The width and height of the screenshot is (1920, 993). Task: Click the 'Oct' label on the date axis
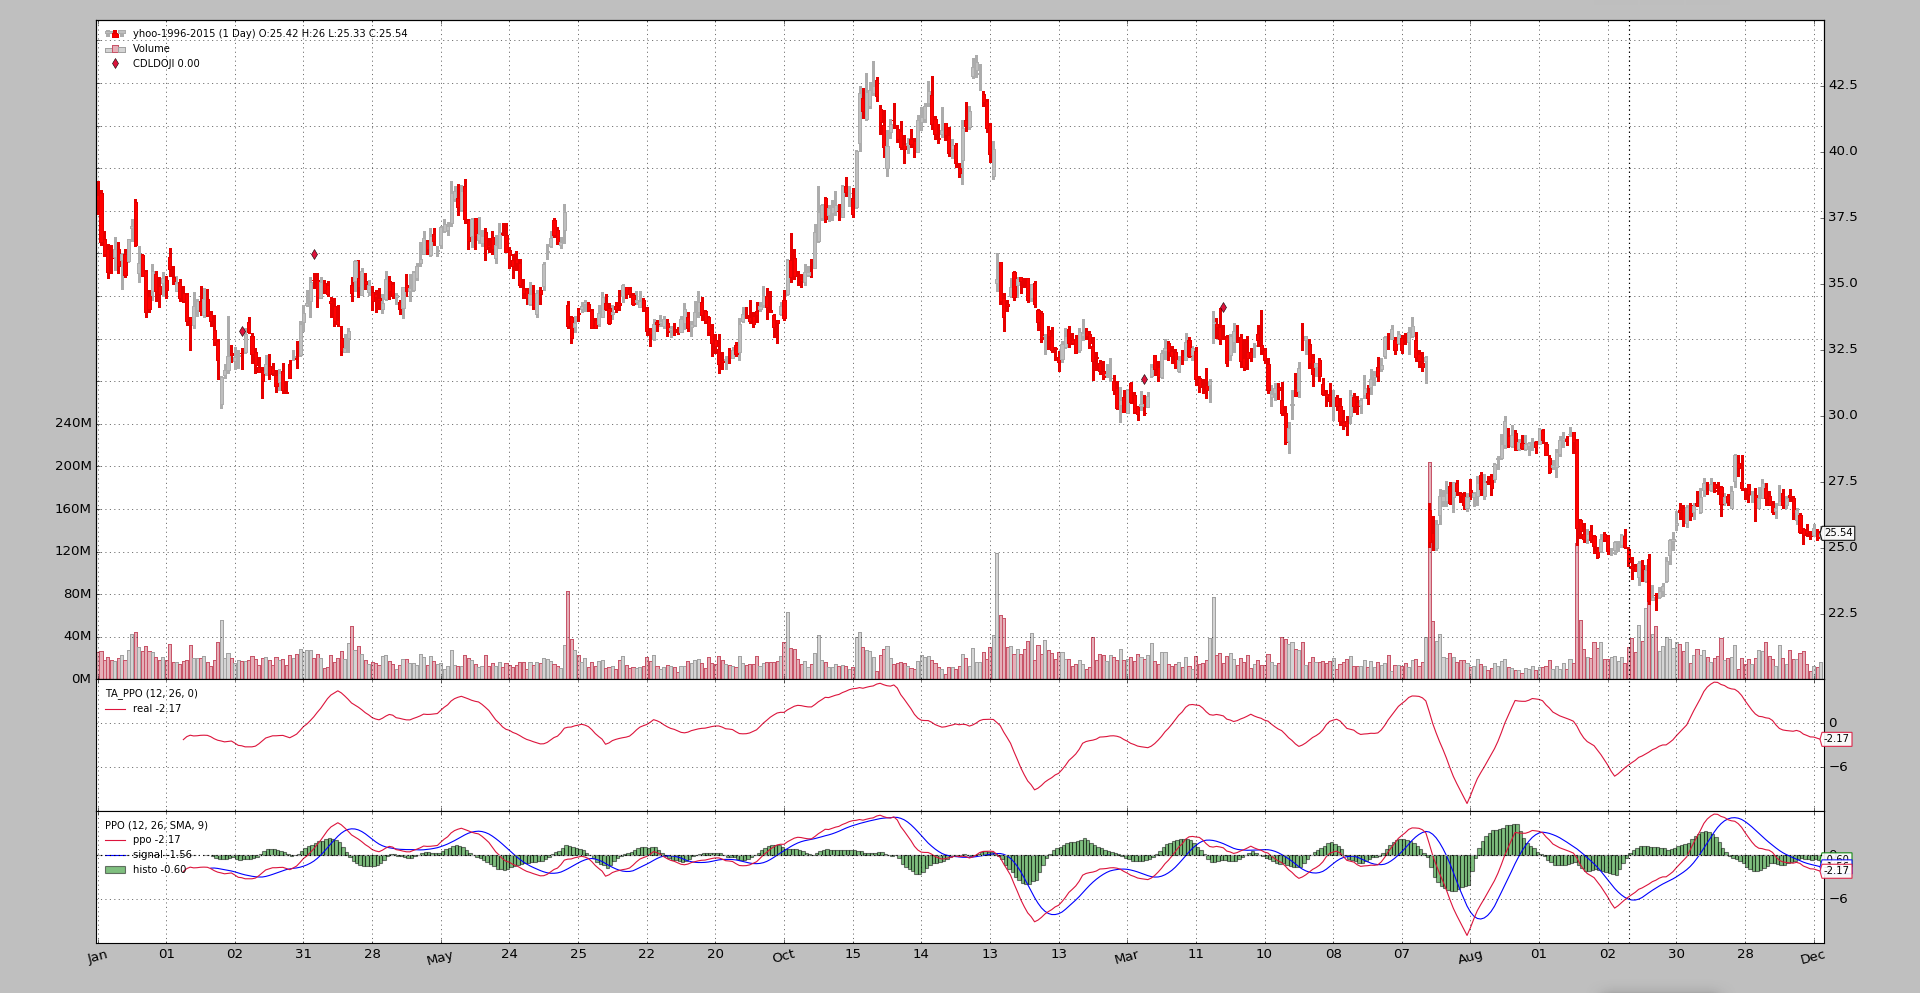pyautogui.click(x=784, y=956)
